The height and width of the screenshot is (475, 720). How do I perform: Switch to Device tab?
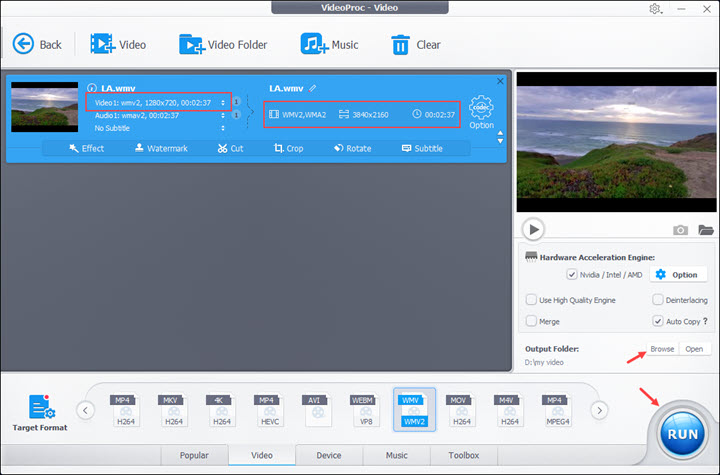[329, 455]
